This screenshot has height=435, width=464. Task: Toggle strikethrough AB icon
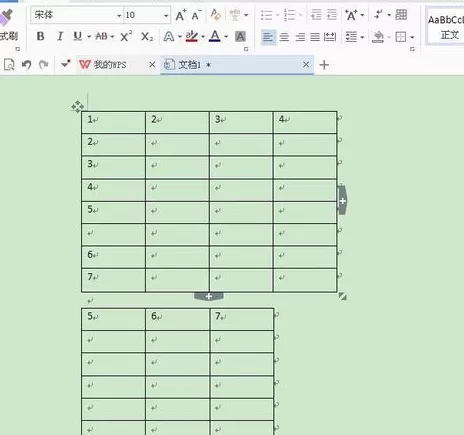click(101, 36)
